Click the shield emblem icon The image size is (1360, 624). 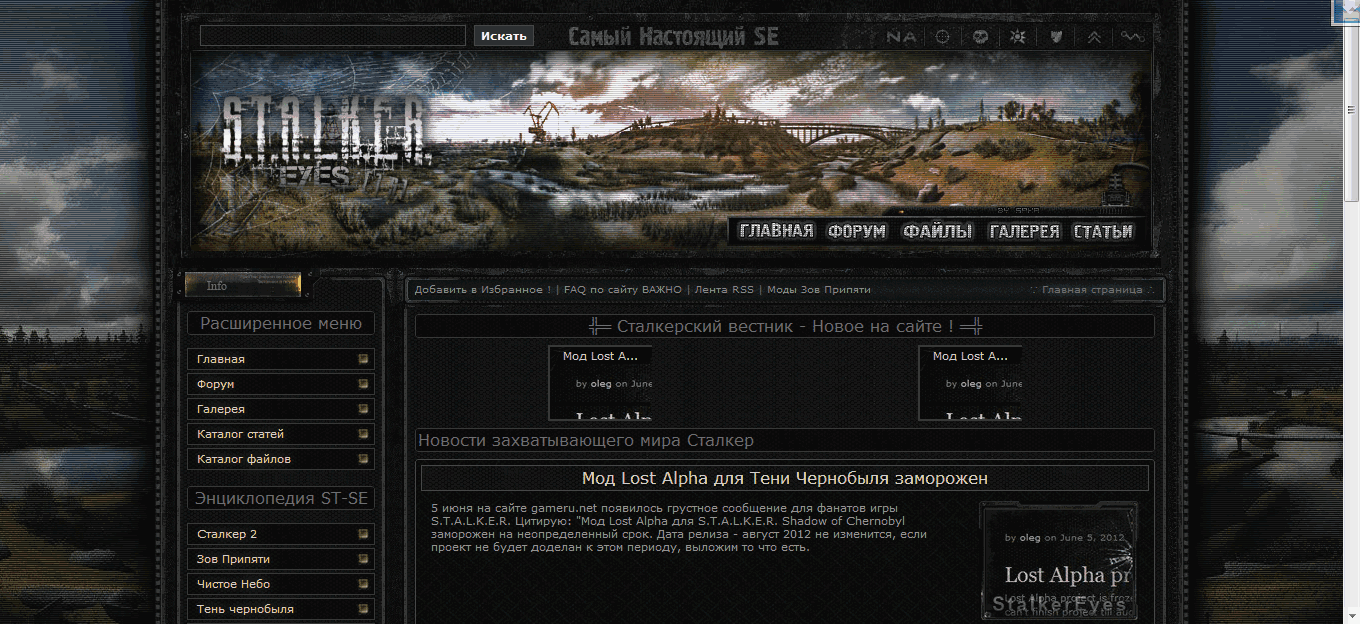pos(1056,37)
